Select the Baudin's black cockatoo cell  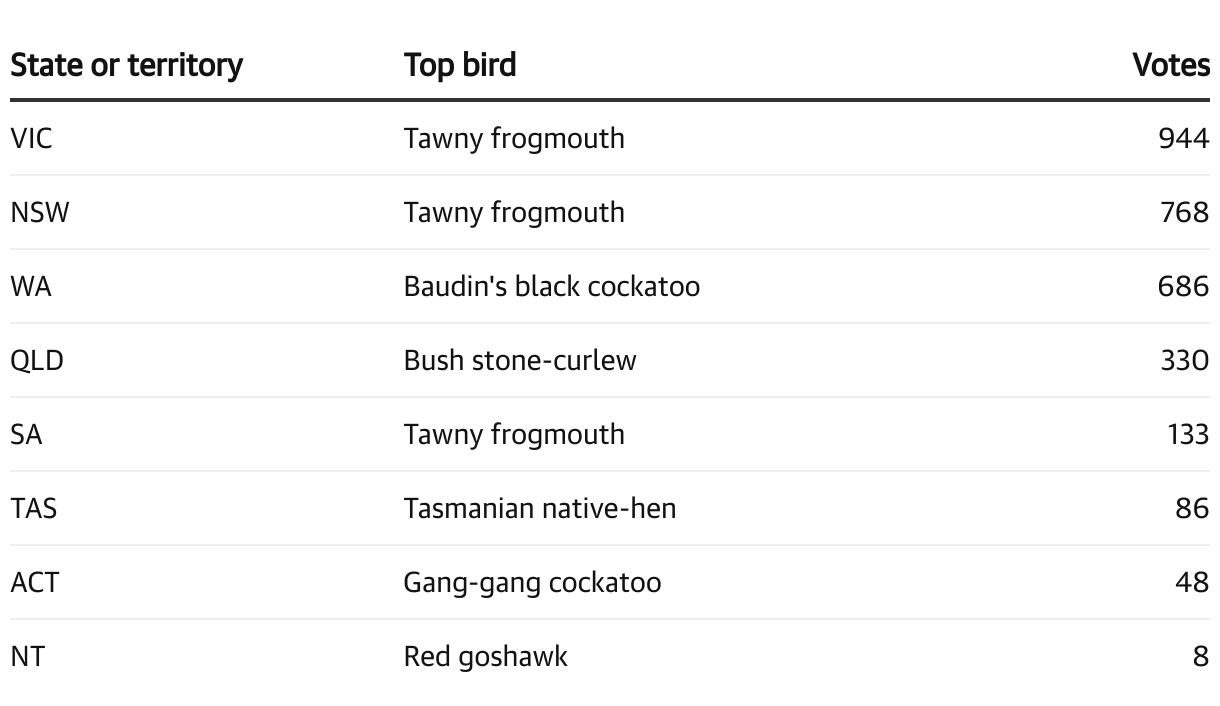(551, 286)
